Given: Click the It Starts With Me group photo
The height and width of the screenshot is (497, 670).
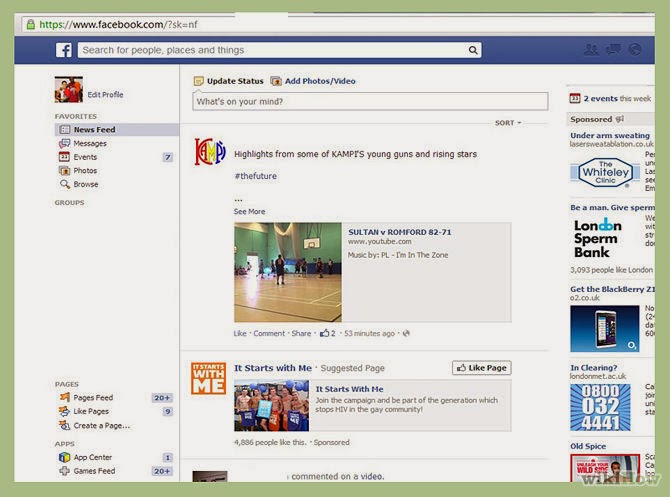Looking at the screenshot, I should [x=271, y=405].
